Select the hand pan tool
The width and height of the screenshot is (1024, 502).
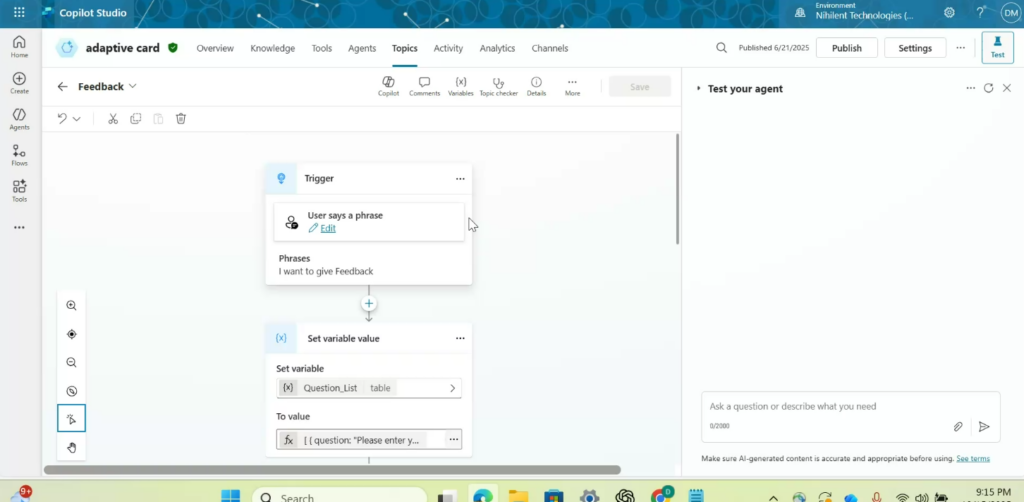tap(71, 447)
